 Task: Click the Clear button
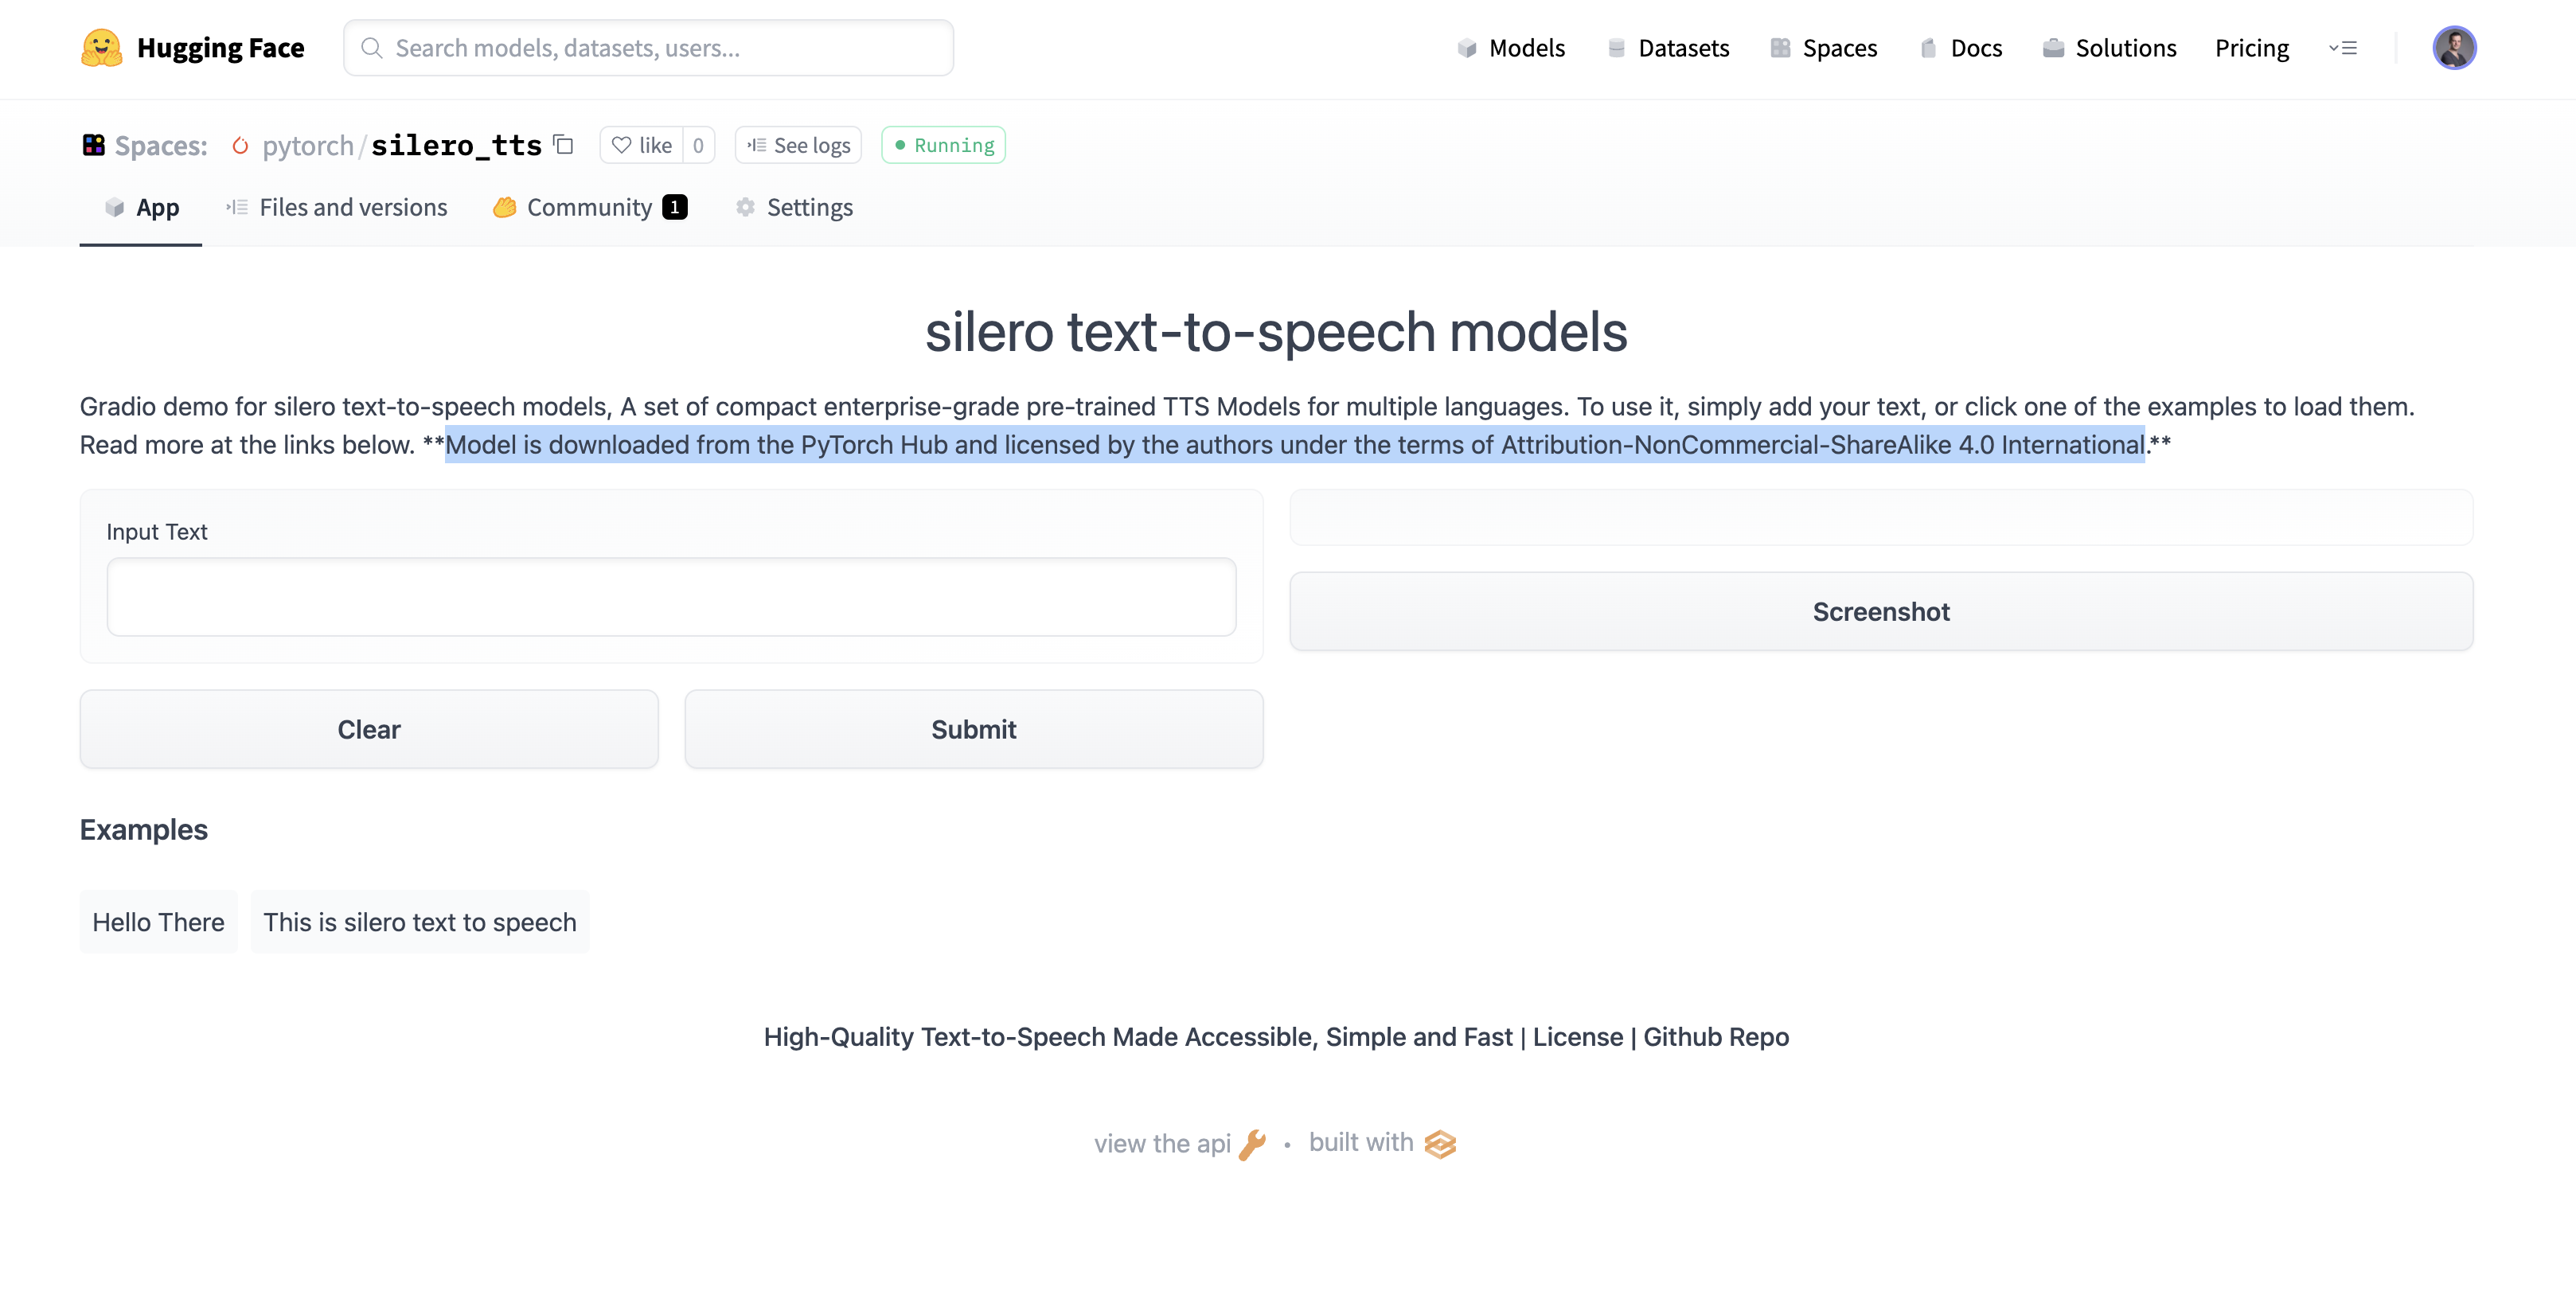click(x=369, y=729)
